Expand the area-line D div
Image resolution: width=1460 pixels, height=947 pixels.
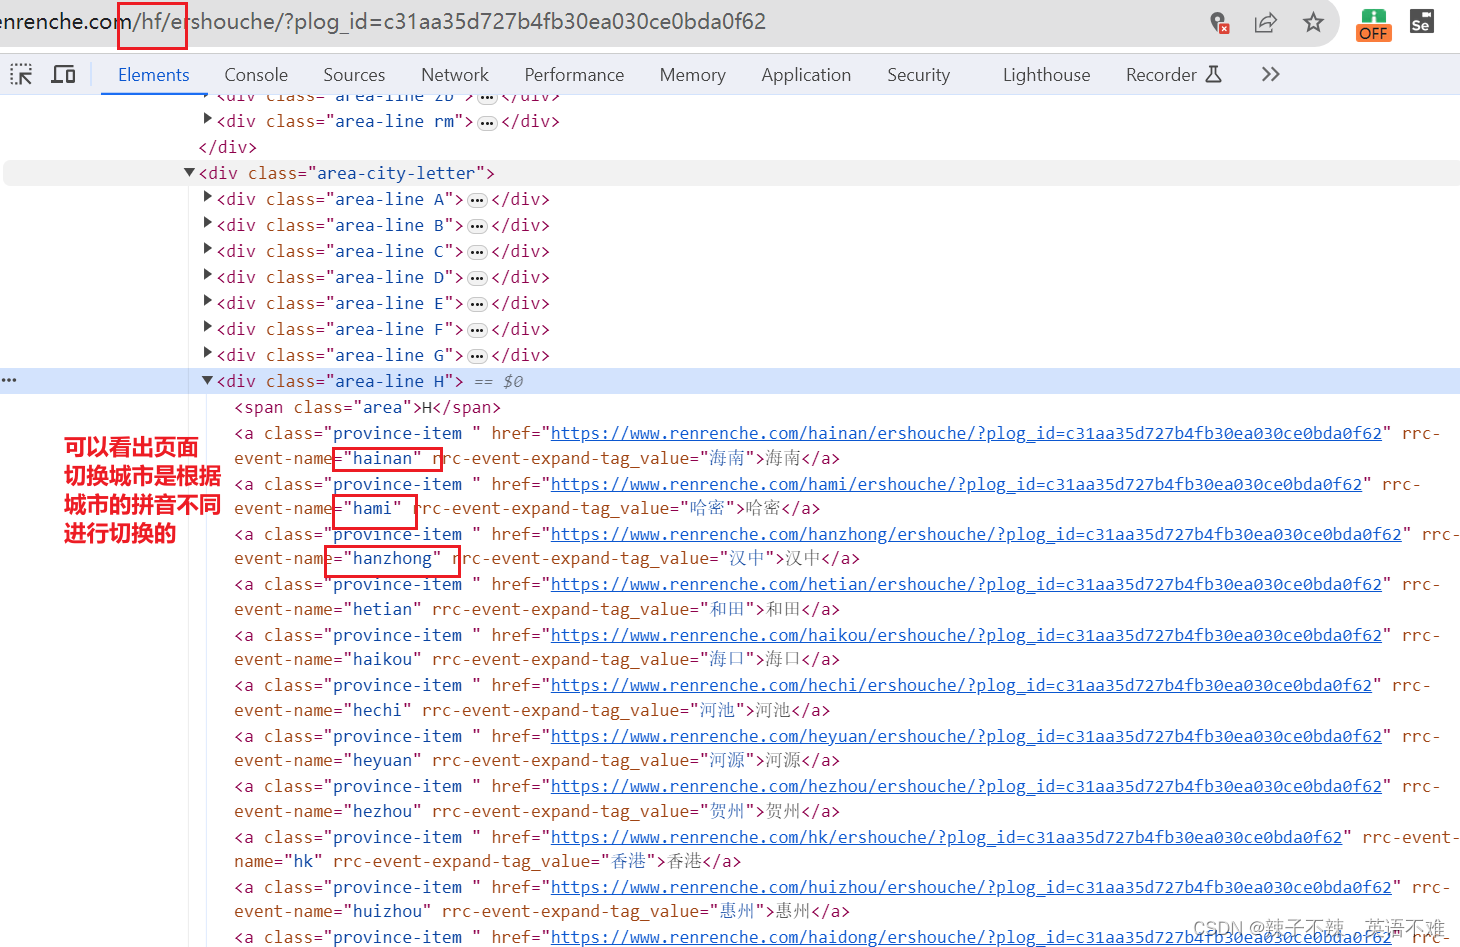click(x=208, y=276)
